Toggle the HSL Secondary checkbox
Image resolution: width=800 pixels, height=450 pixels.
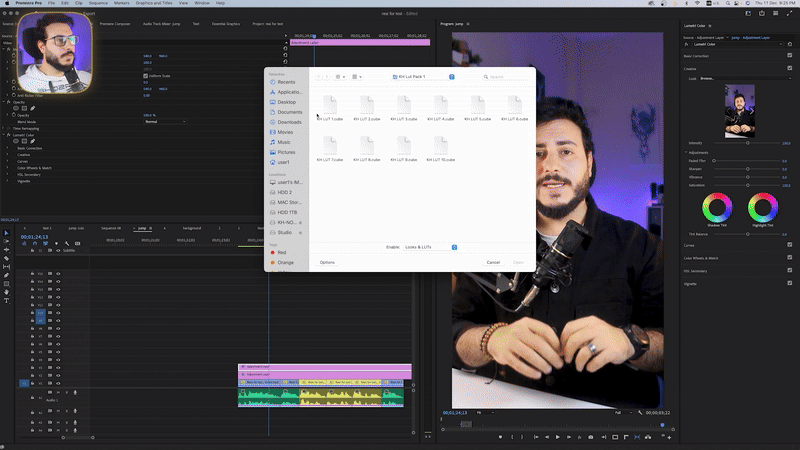pyautogui.click(x=789, y=271)
